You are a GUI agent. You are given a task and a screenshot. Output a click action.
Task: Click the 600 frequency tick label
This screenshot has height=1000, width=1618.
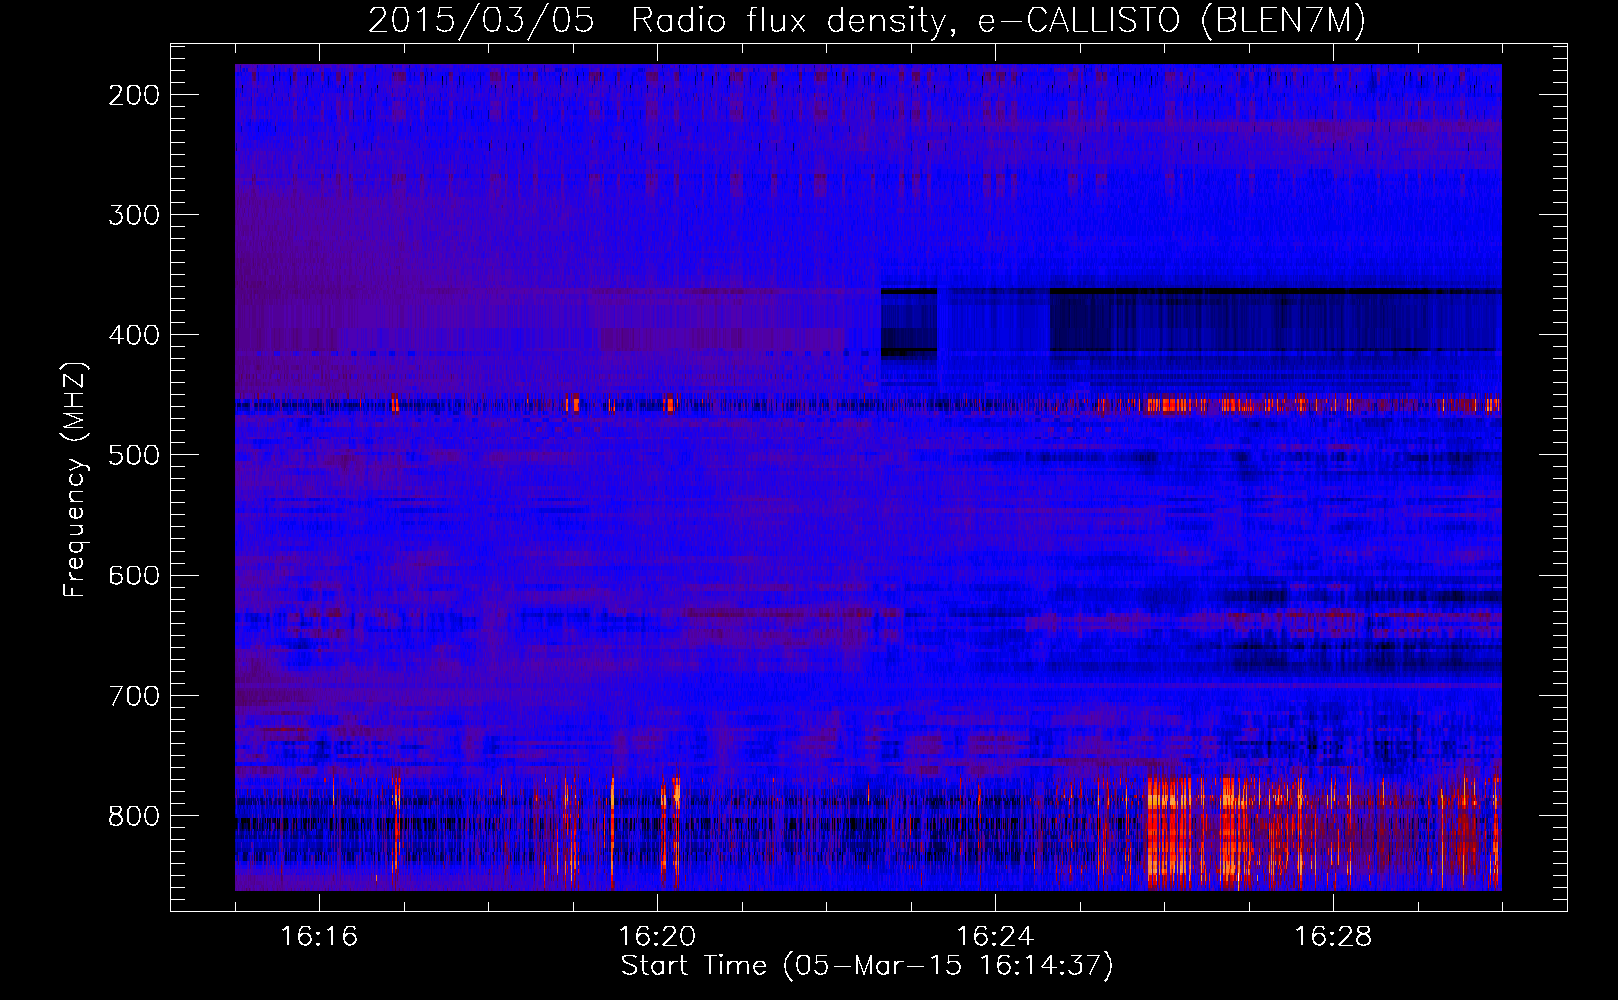click(x=134, y=575)
